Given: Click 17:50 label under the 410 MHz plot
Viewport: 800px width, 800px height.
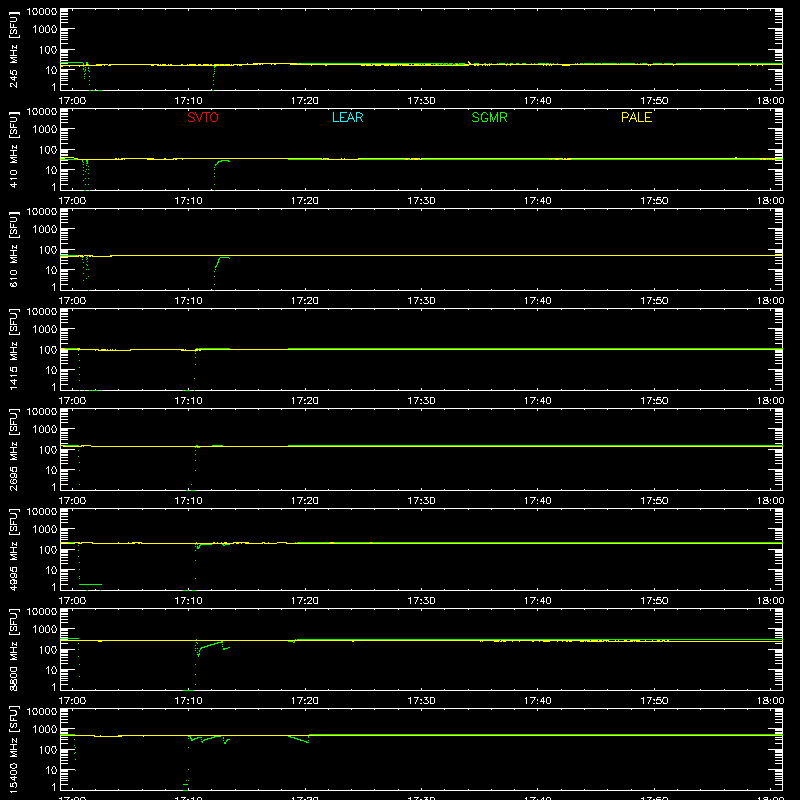Looking at the screenshot, I should point(654,201).
